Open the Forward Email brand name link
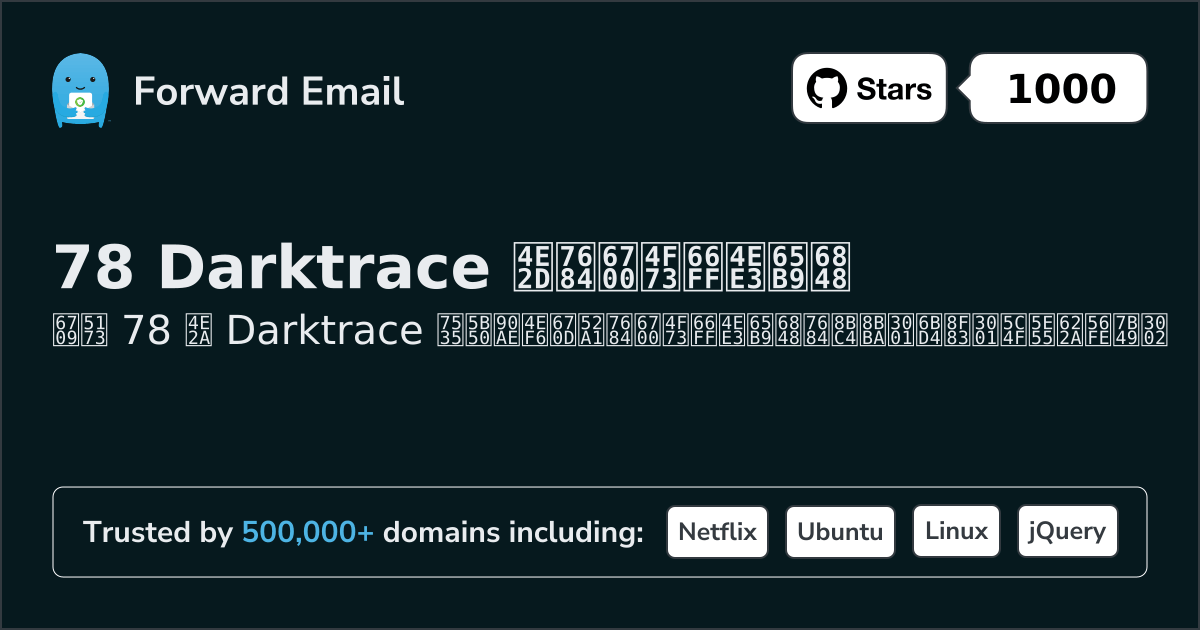 (268, 91)
